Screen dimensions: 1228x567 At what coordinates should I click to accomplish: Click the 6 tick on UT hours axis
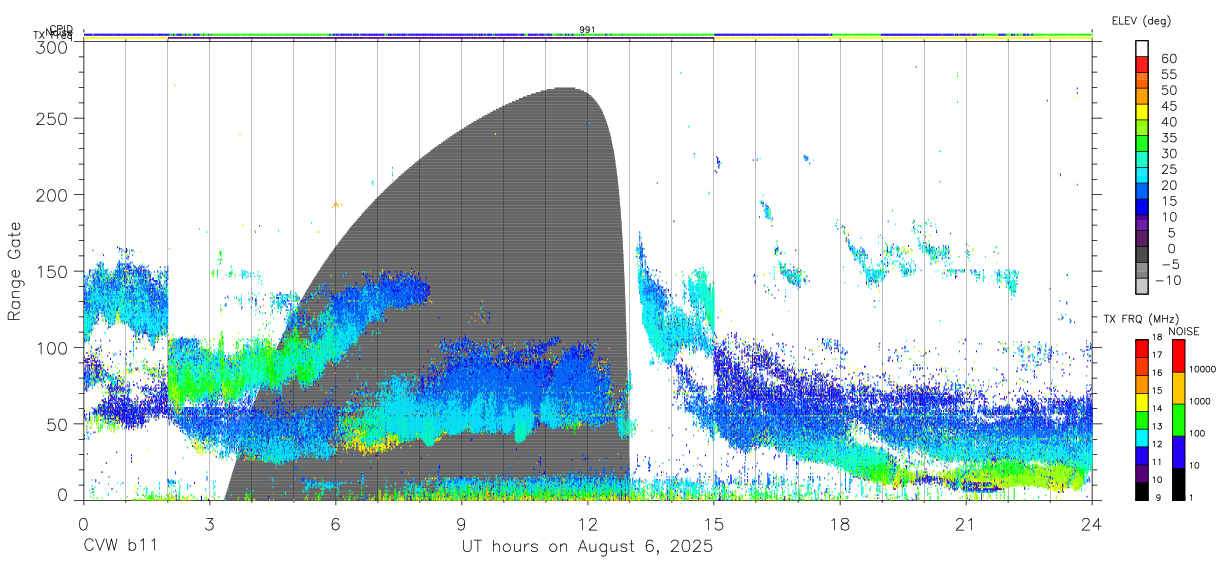click(335, 524)
